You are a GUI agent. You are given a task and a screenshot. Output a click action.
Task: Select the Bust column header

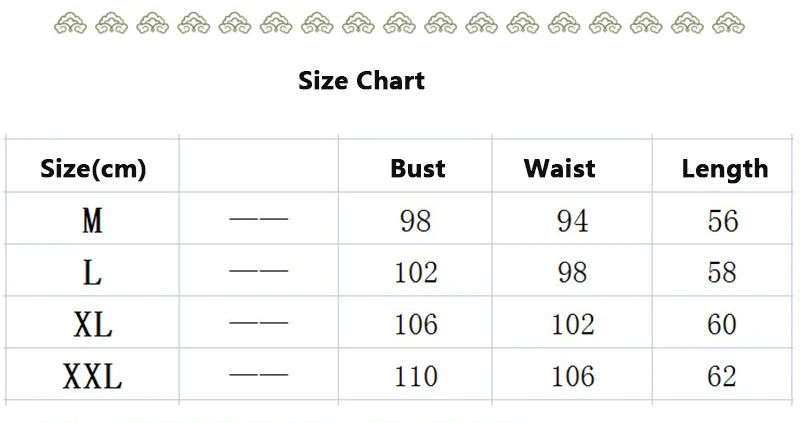pos(418,169)
